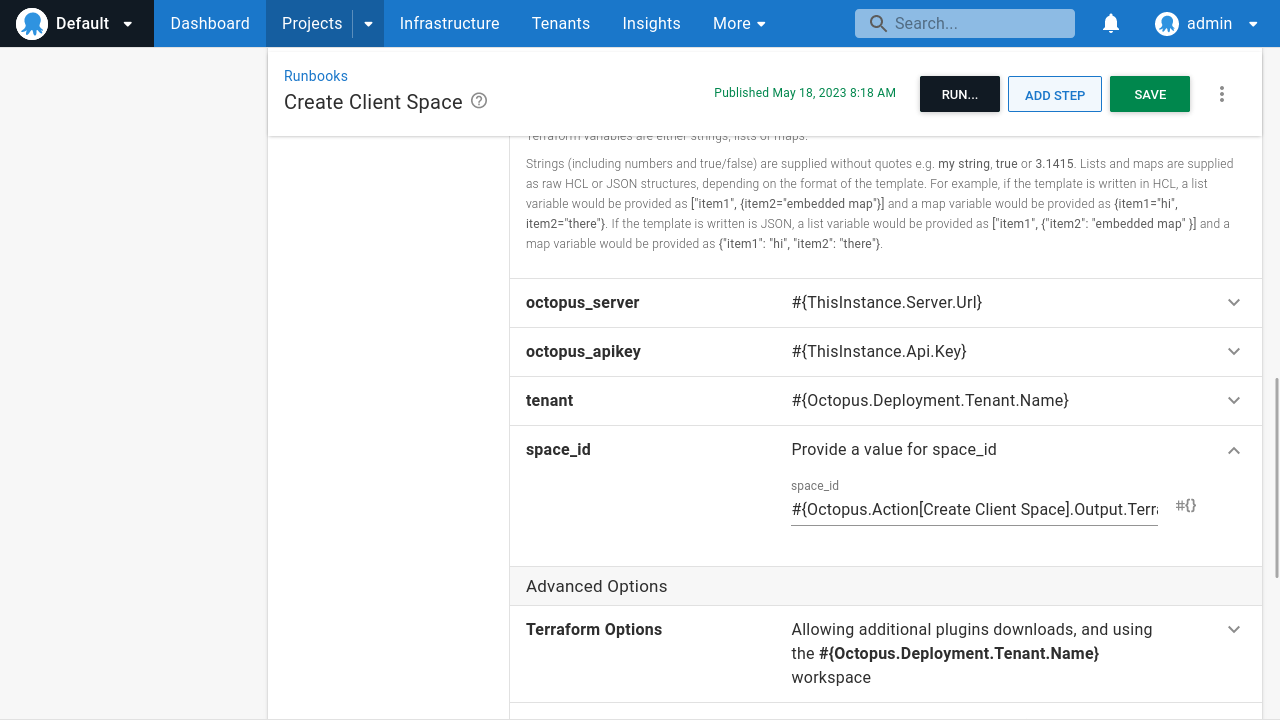Insert a variable using the #{} icon
Screen dimensions: 1280x720
1185,506
